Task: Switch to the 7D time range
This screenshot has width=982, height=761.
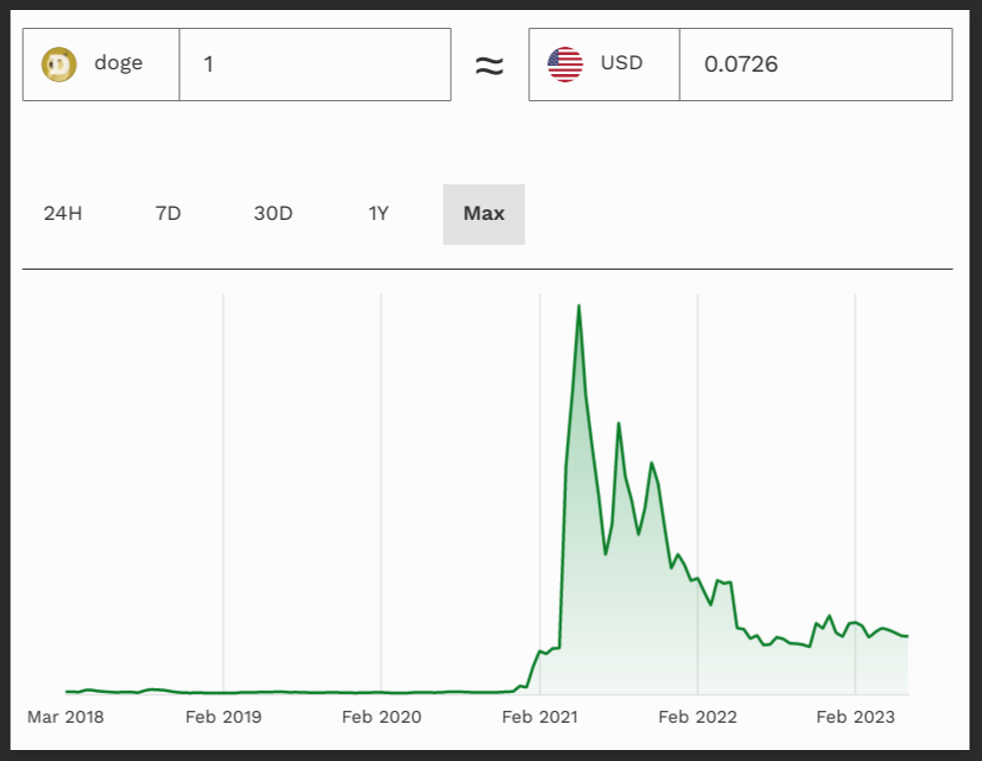Action: [x=170, y=213]
